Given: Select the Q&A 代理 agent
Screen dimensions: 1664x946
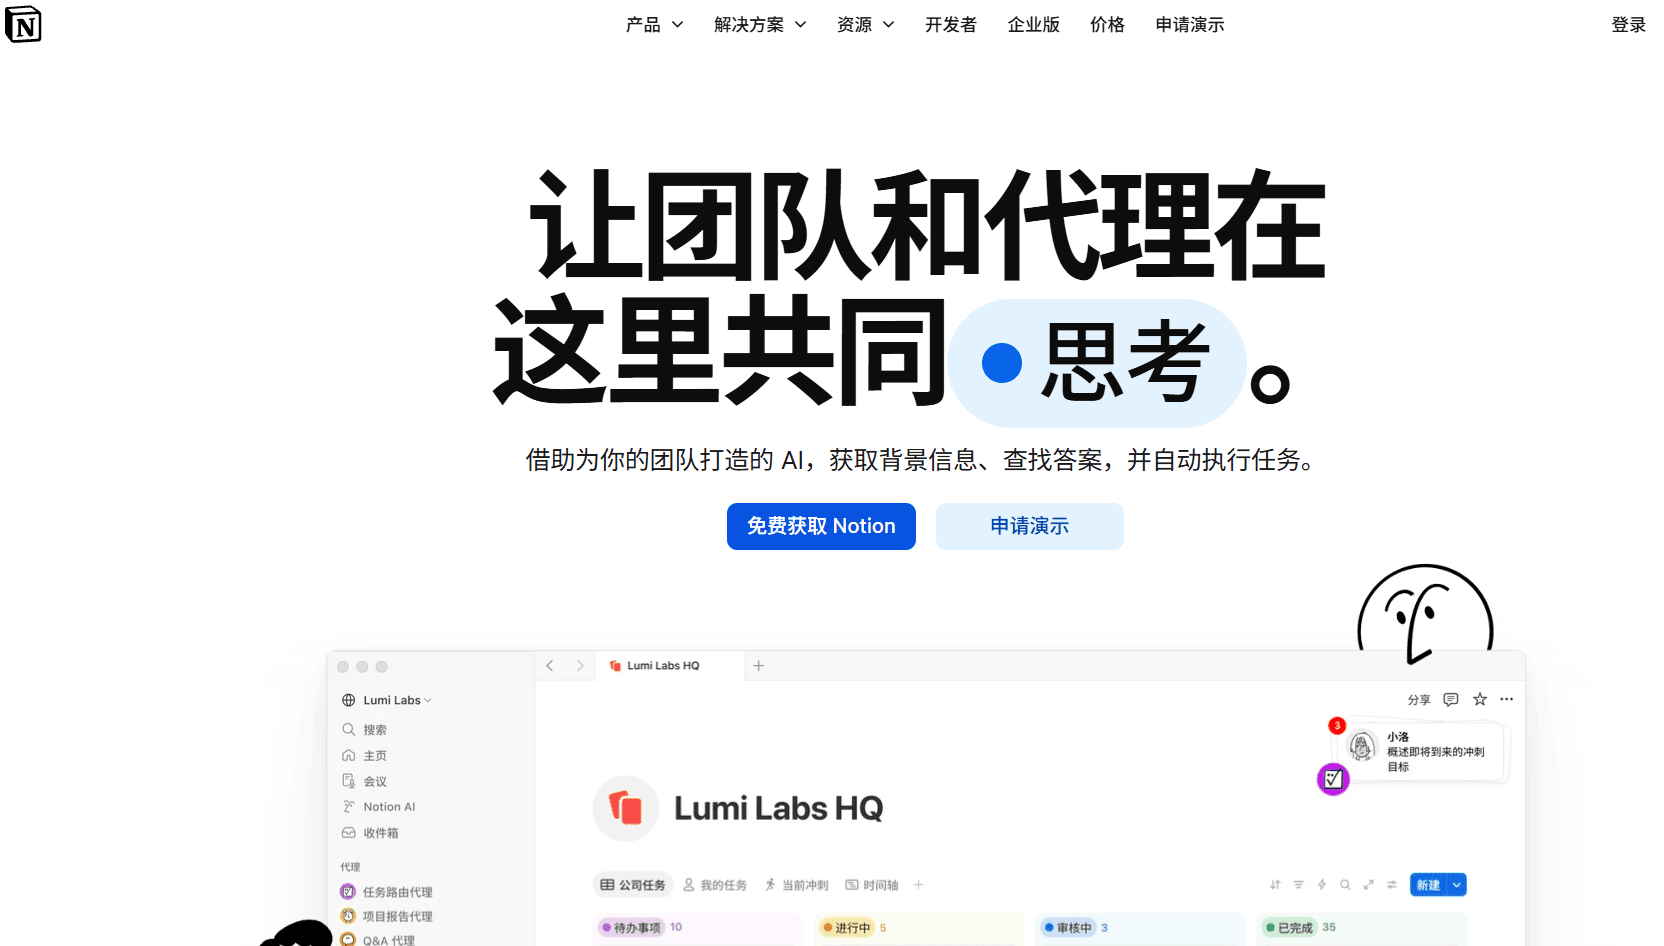Looking at the screenshot, I should click(378, 940).
